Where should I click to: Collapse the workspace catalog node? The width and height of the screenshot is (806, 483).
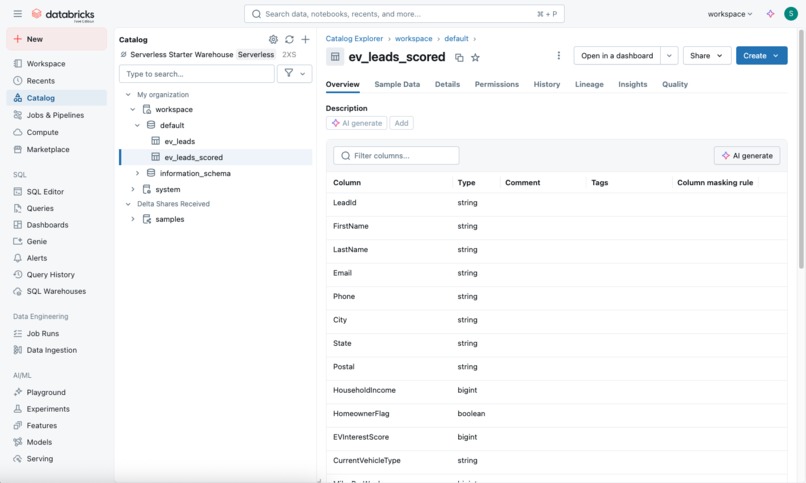tap(133, 109)
